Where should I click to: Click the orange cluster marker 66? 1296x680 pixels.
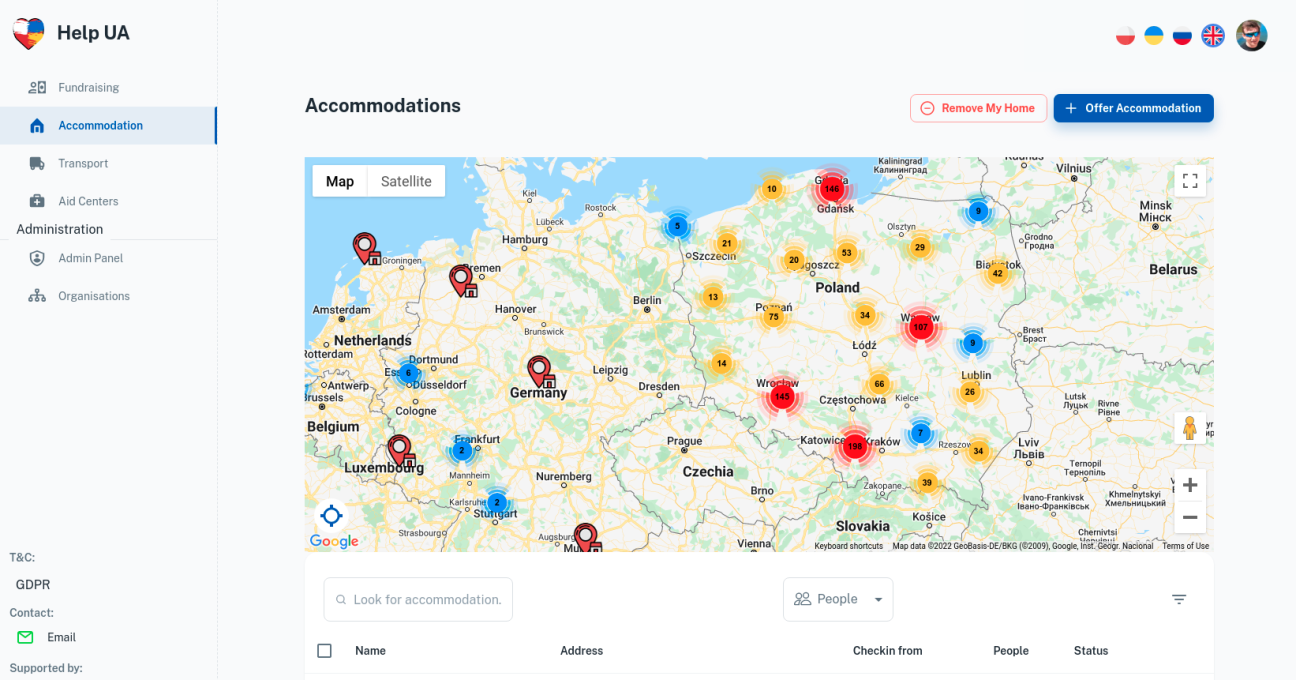[879, 384]
